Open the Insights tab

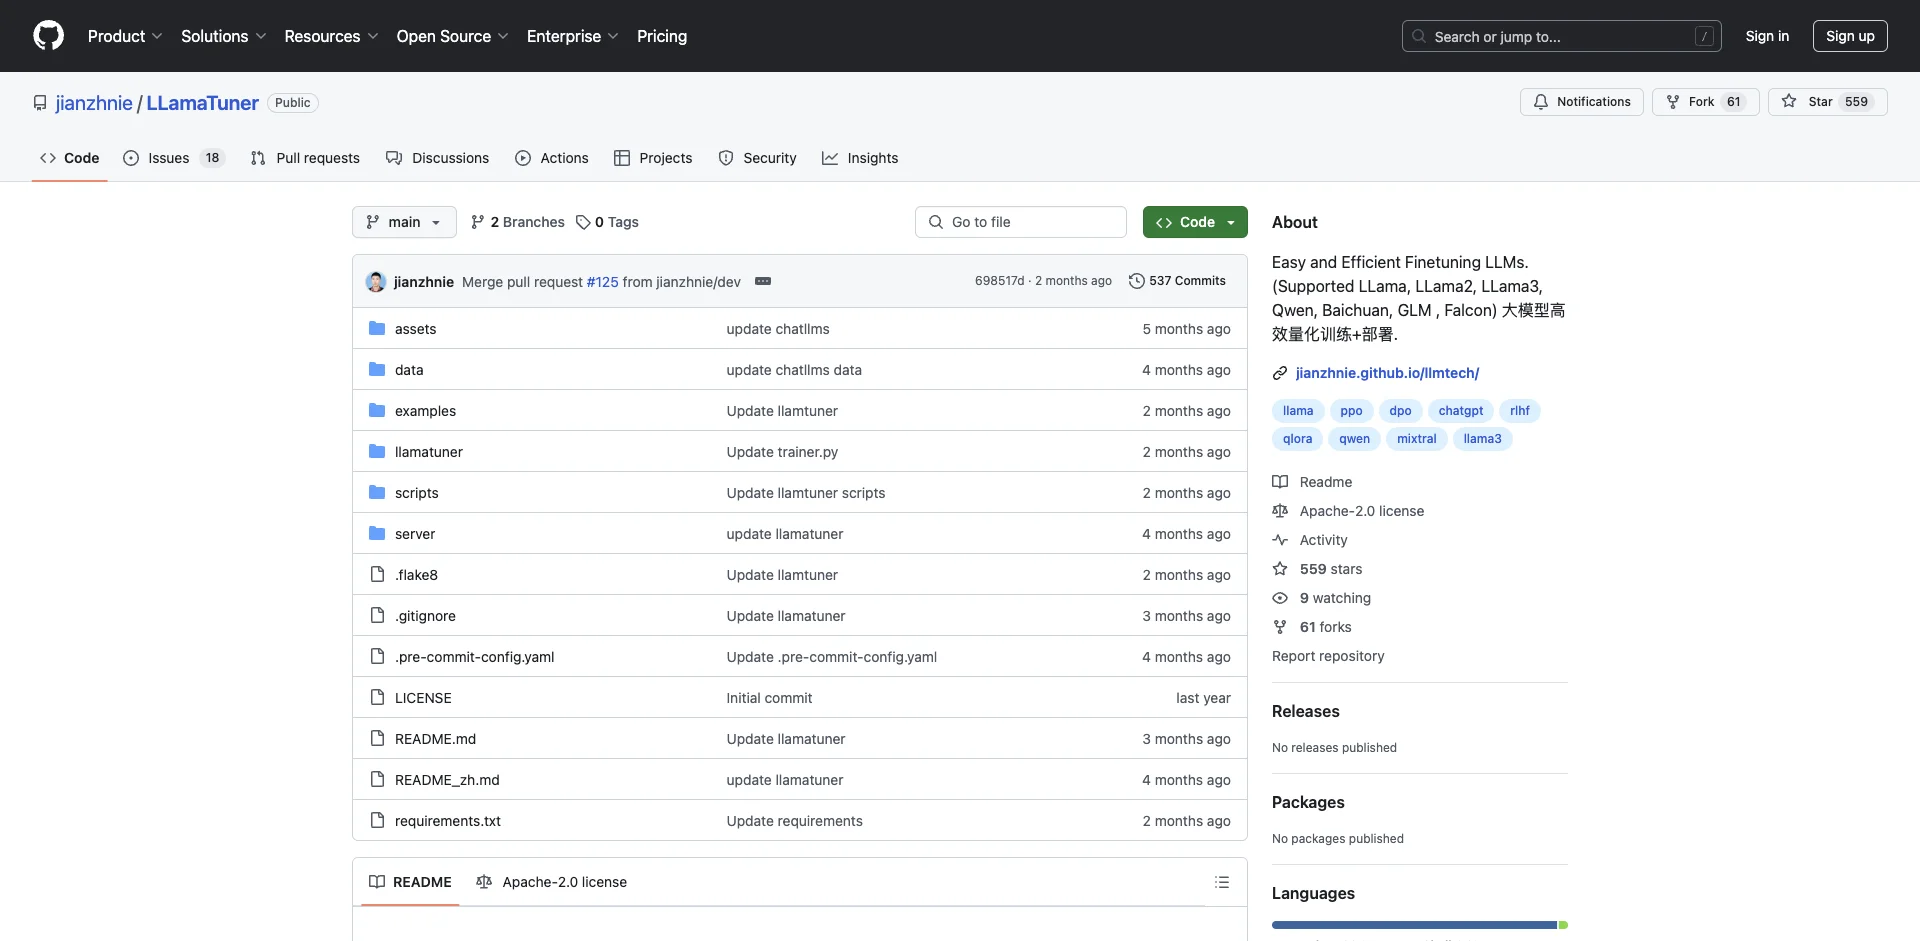(860, 158)
